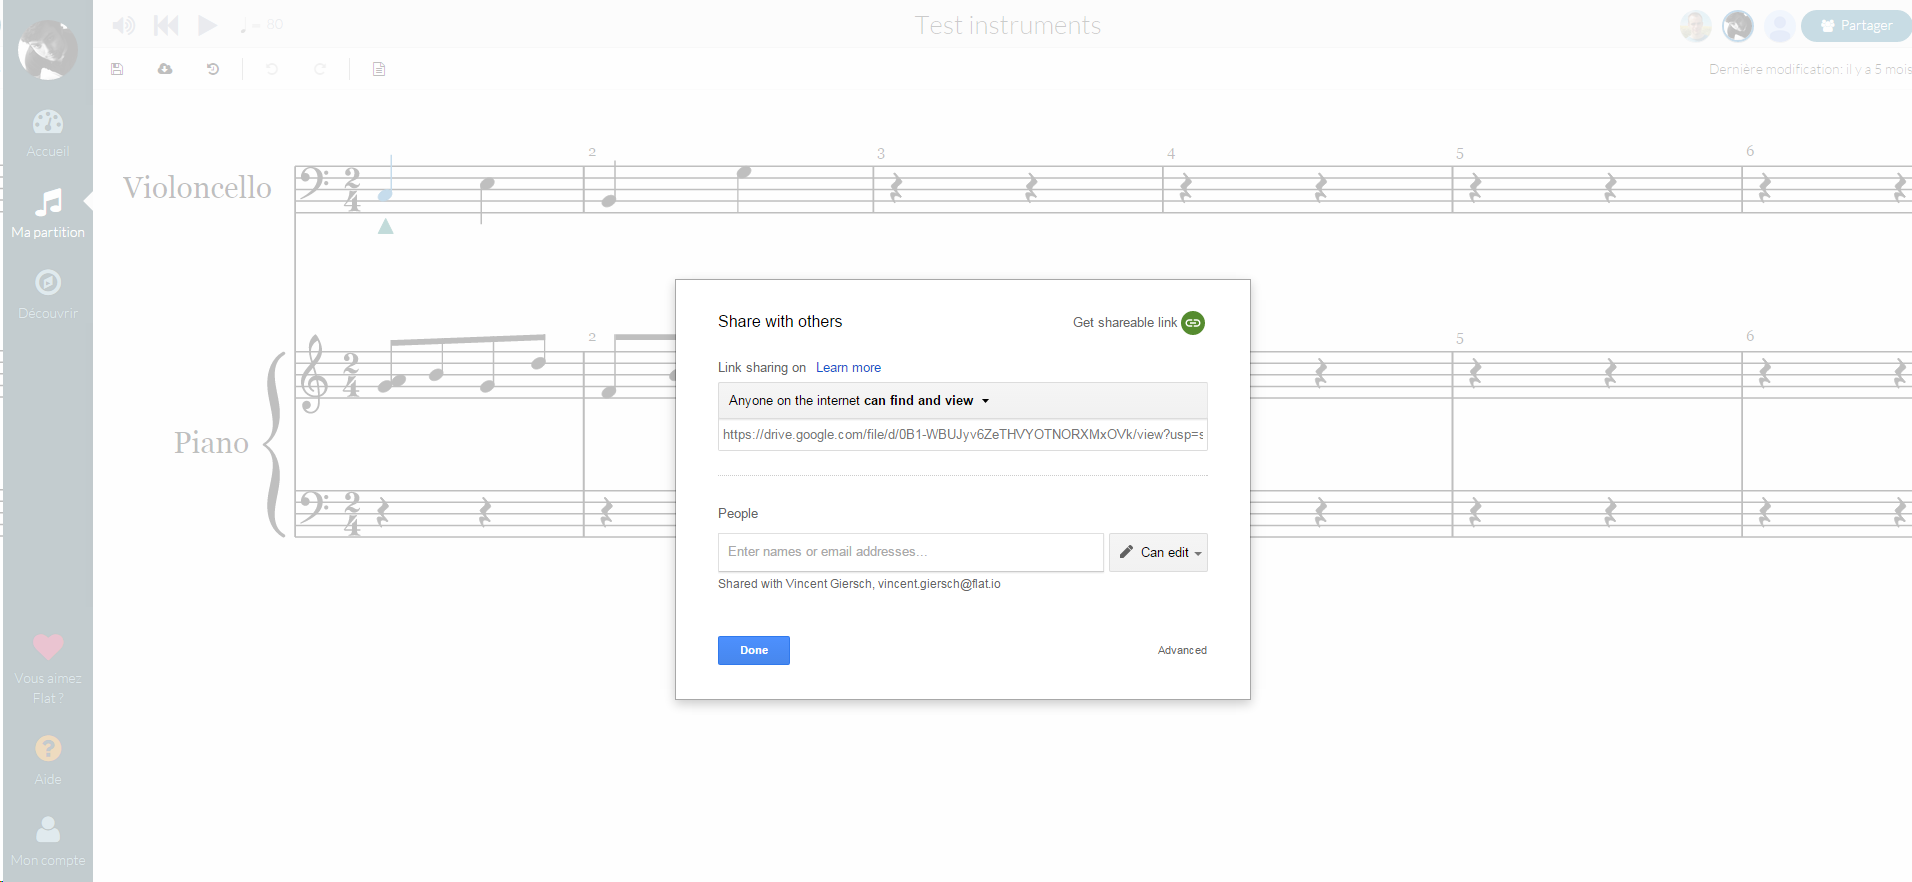Viewport: 1912px width, 882px height.
Task: Click the People label in dialog
Action: tap(738, 514)
